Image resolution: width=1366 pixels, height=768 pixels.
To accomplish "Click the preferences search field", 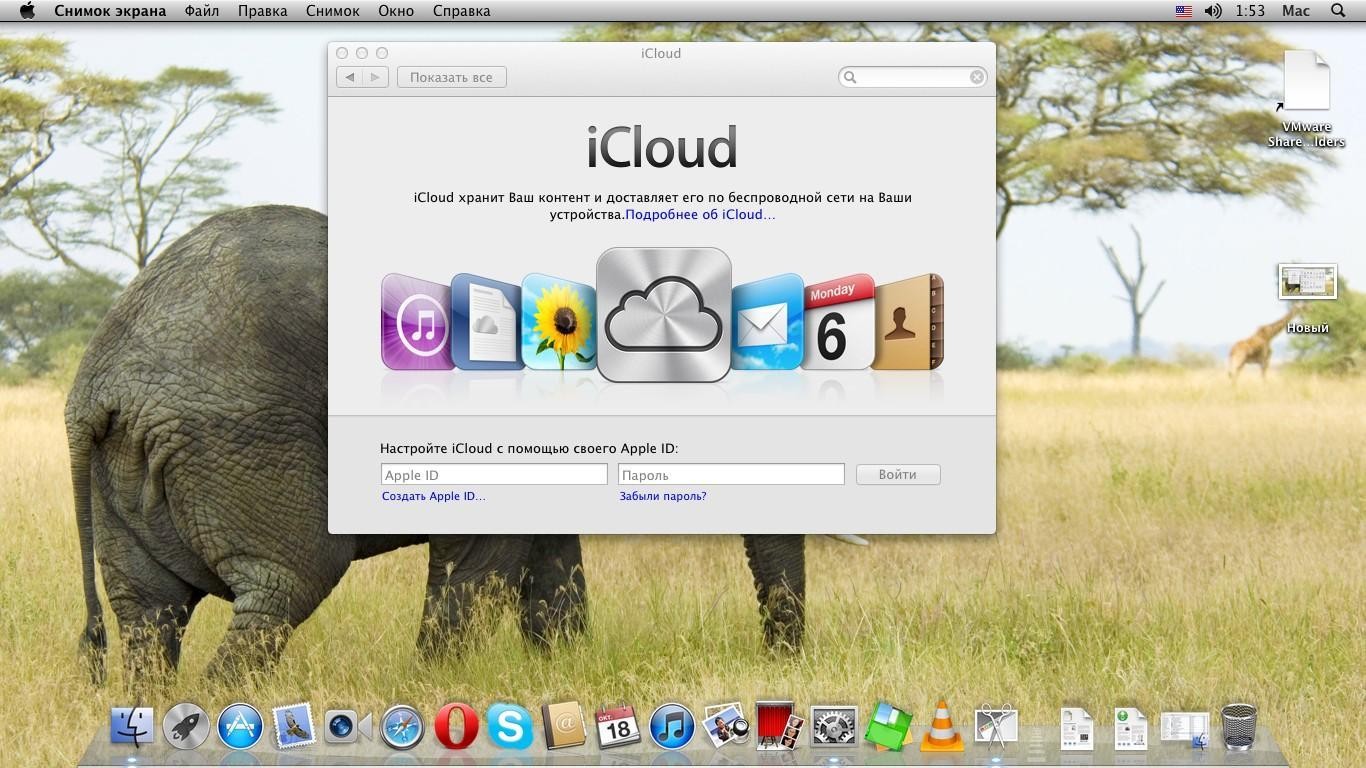I will 913,77.
